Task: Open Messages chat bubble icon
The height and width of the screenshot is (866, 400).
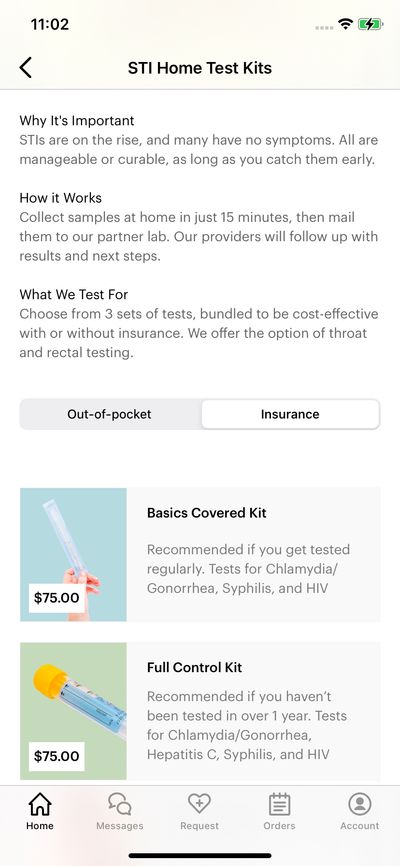Action: pyautogui.click(x=119, y=804)
